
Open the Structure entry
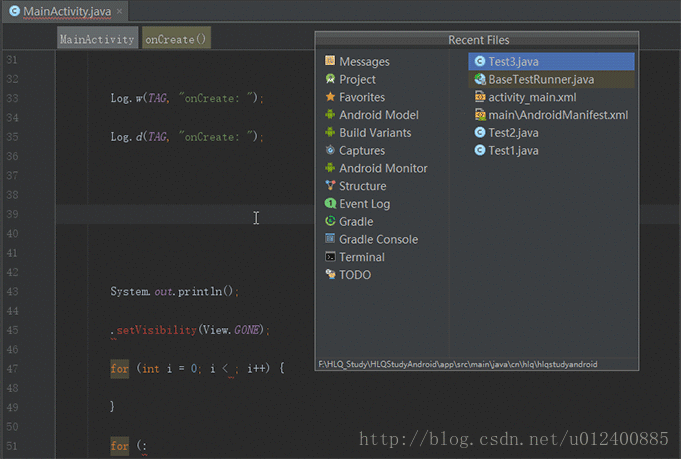click(362, 186)
